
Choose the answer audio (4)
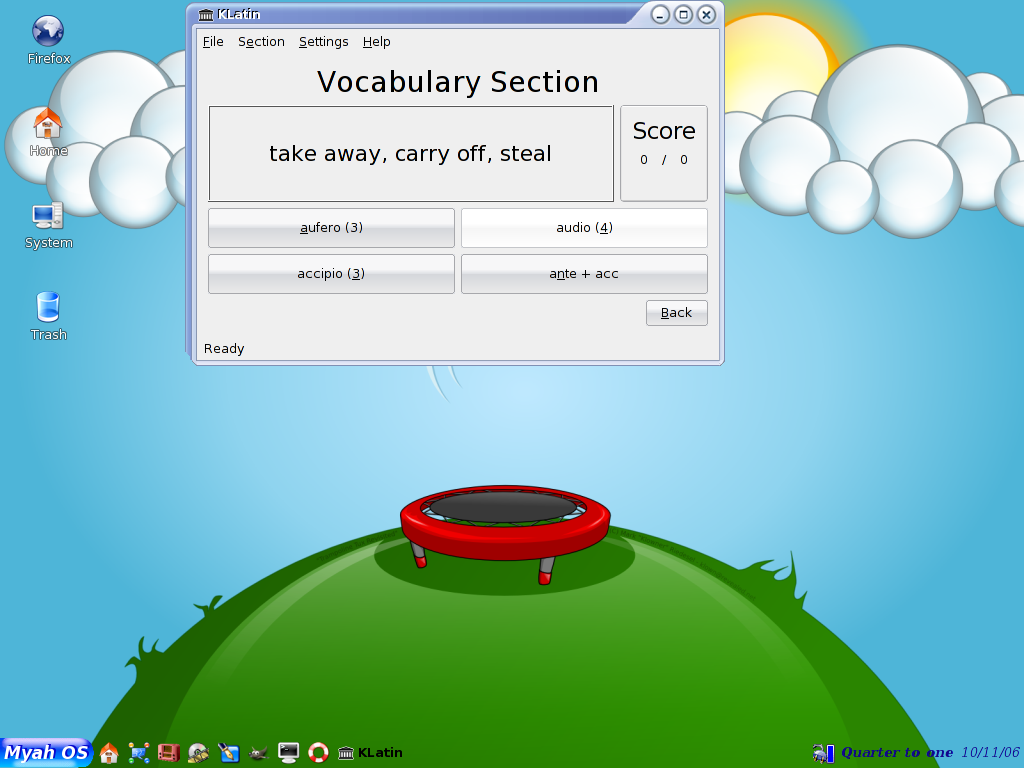coord(584,228)
